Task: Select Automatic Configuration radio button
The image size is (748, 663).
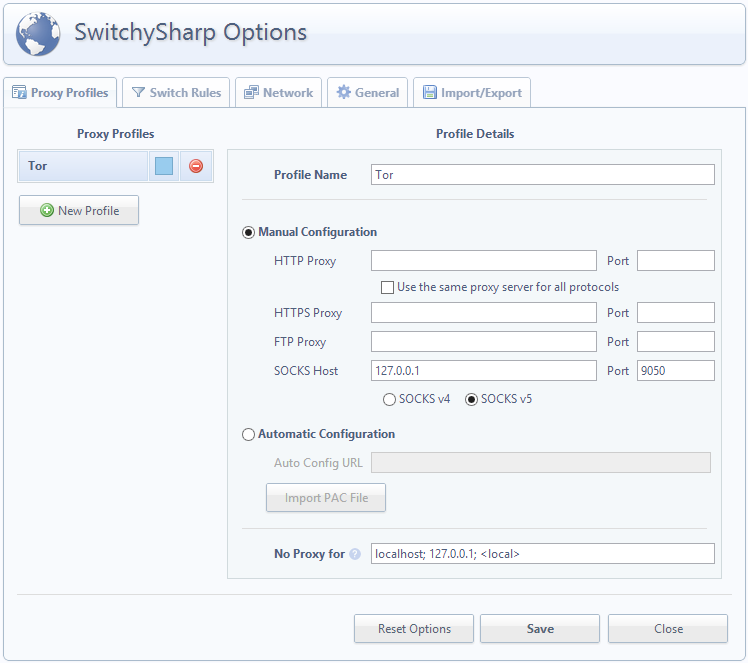Action: point(248,435)
